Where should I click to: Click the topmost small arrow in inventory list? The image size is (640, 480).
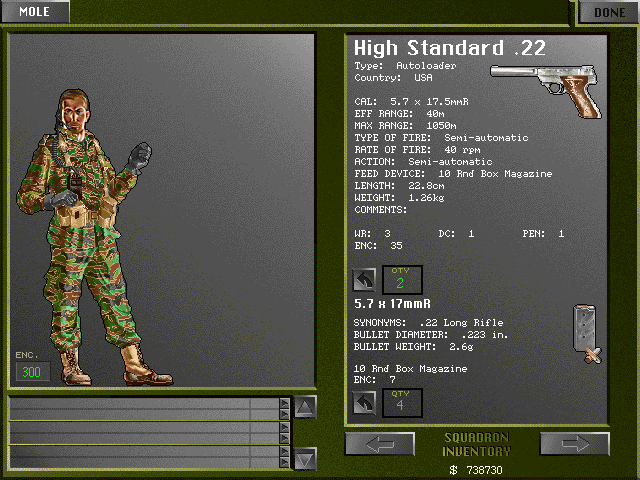point(284,403)
